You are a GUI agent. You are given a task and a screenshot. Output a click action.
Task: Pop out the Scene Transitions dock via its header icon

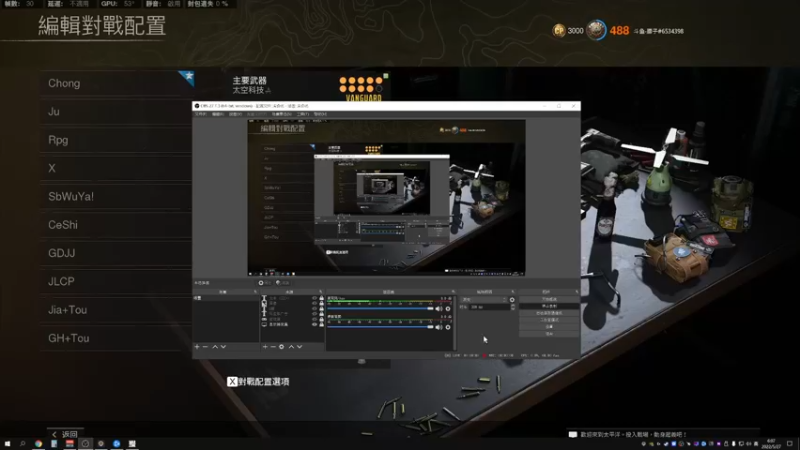pyautogui.click(x=513, y=292)
